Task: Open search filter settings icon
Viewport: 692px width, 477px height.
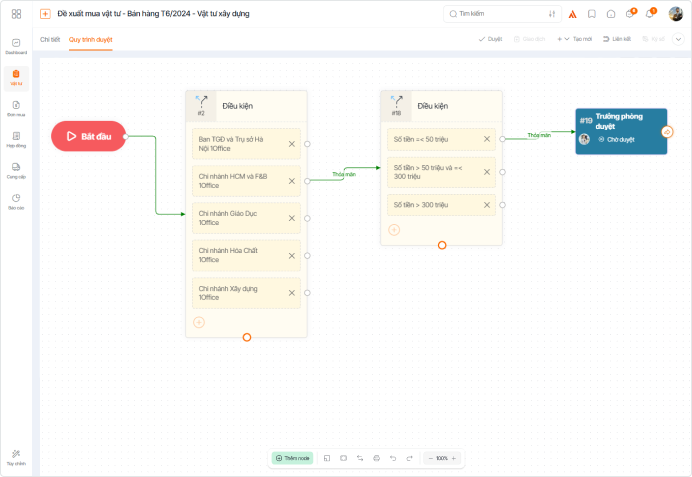Action: click(x=552, y=14)
